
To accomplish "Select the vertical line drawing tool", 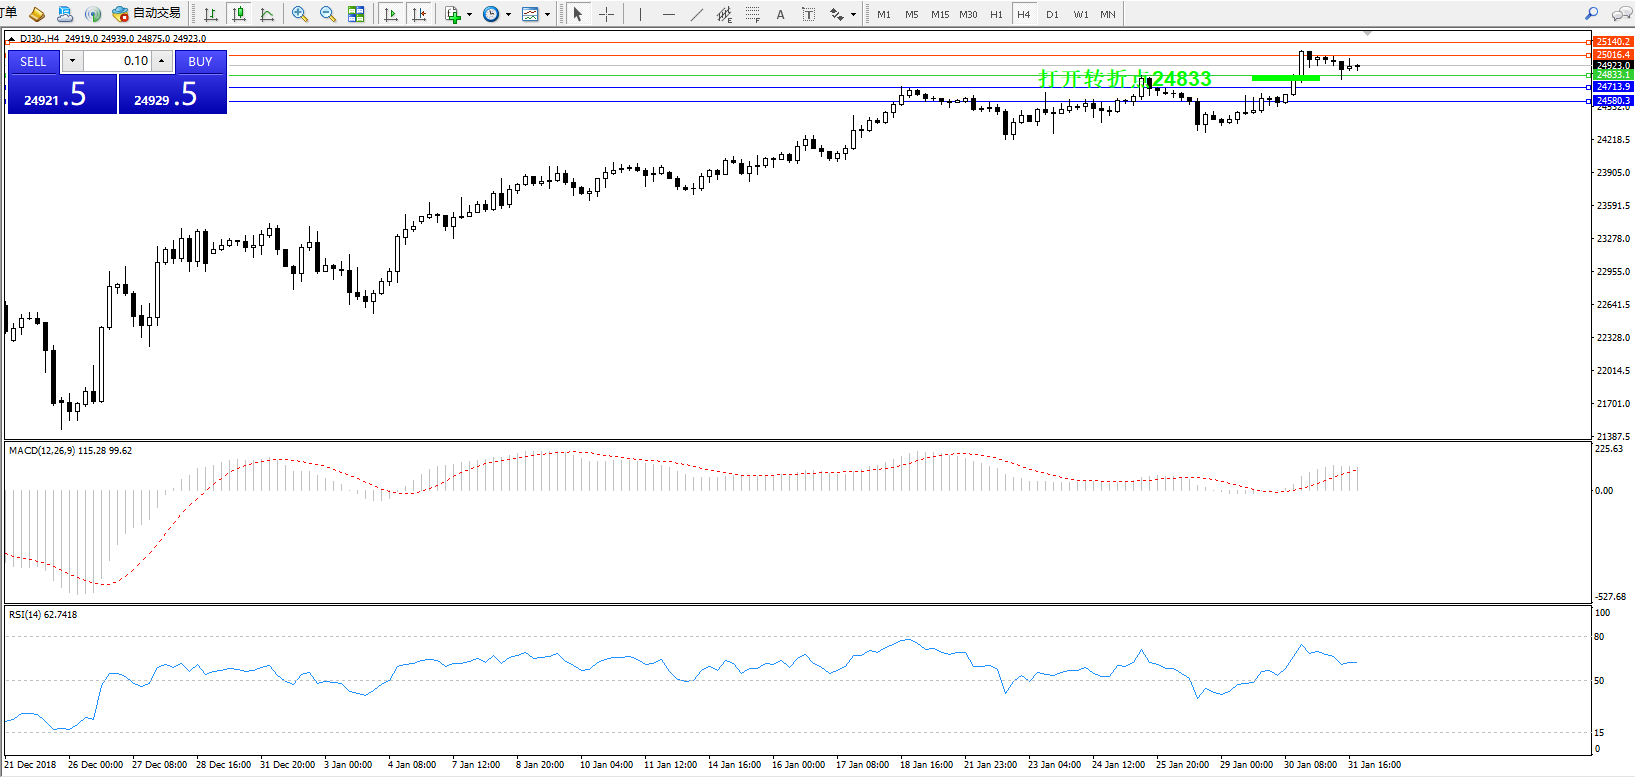I will 640,14.
